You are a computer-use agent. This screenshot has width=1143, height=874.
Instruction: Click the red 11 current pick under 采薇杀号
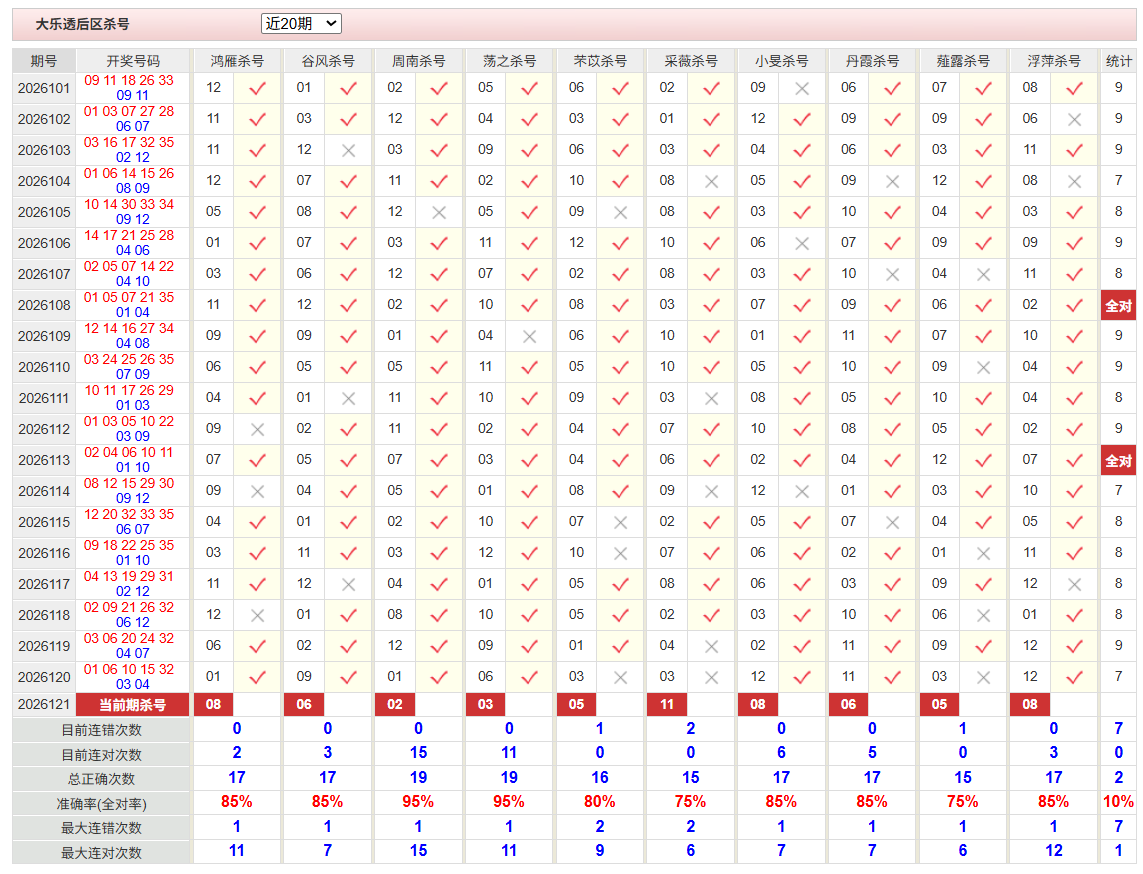pyautogui.click(x=667, y=705)
